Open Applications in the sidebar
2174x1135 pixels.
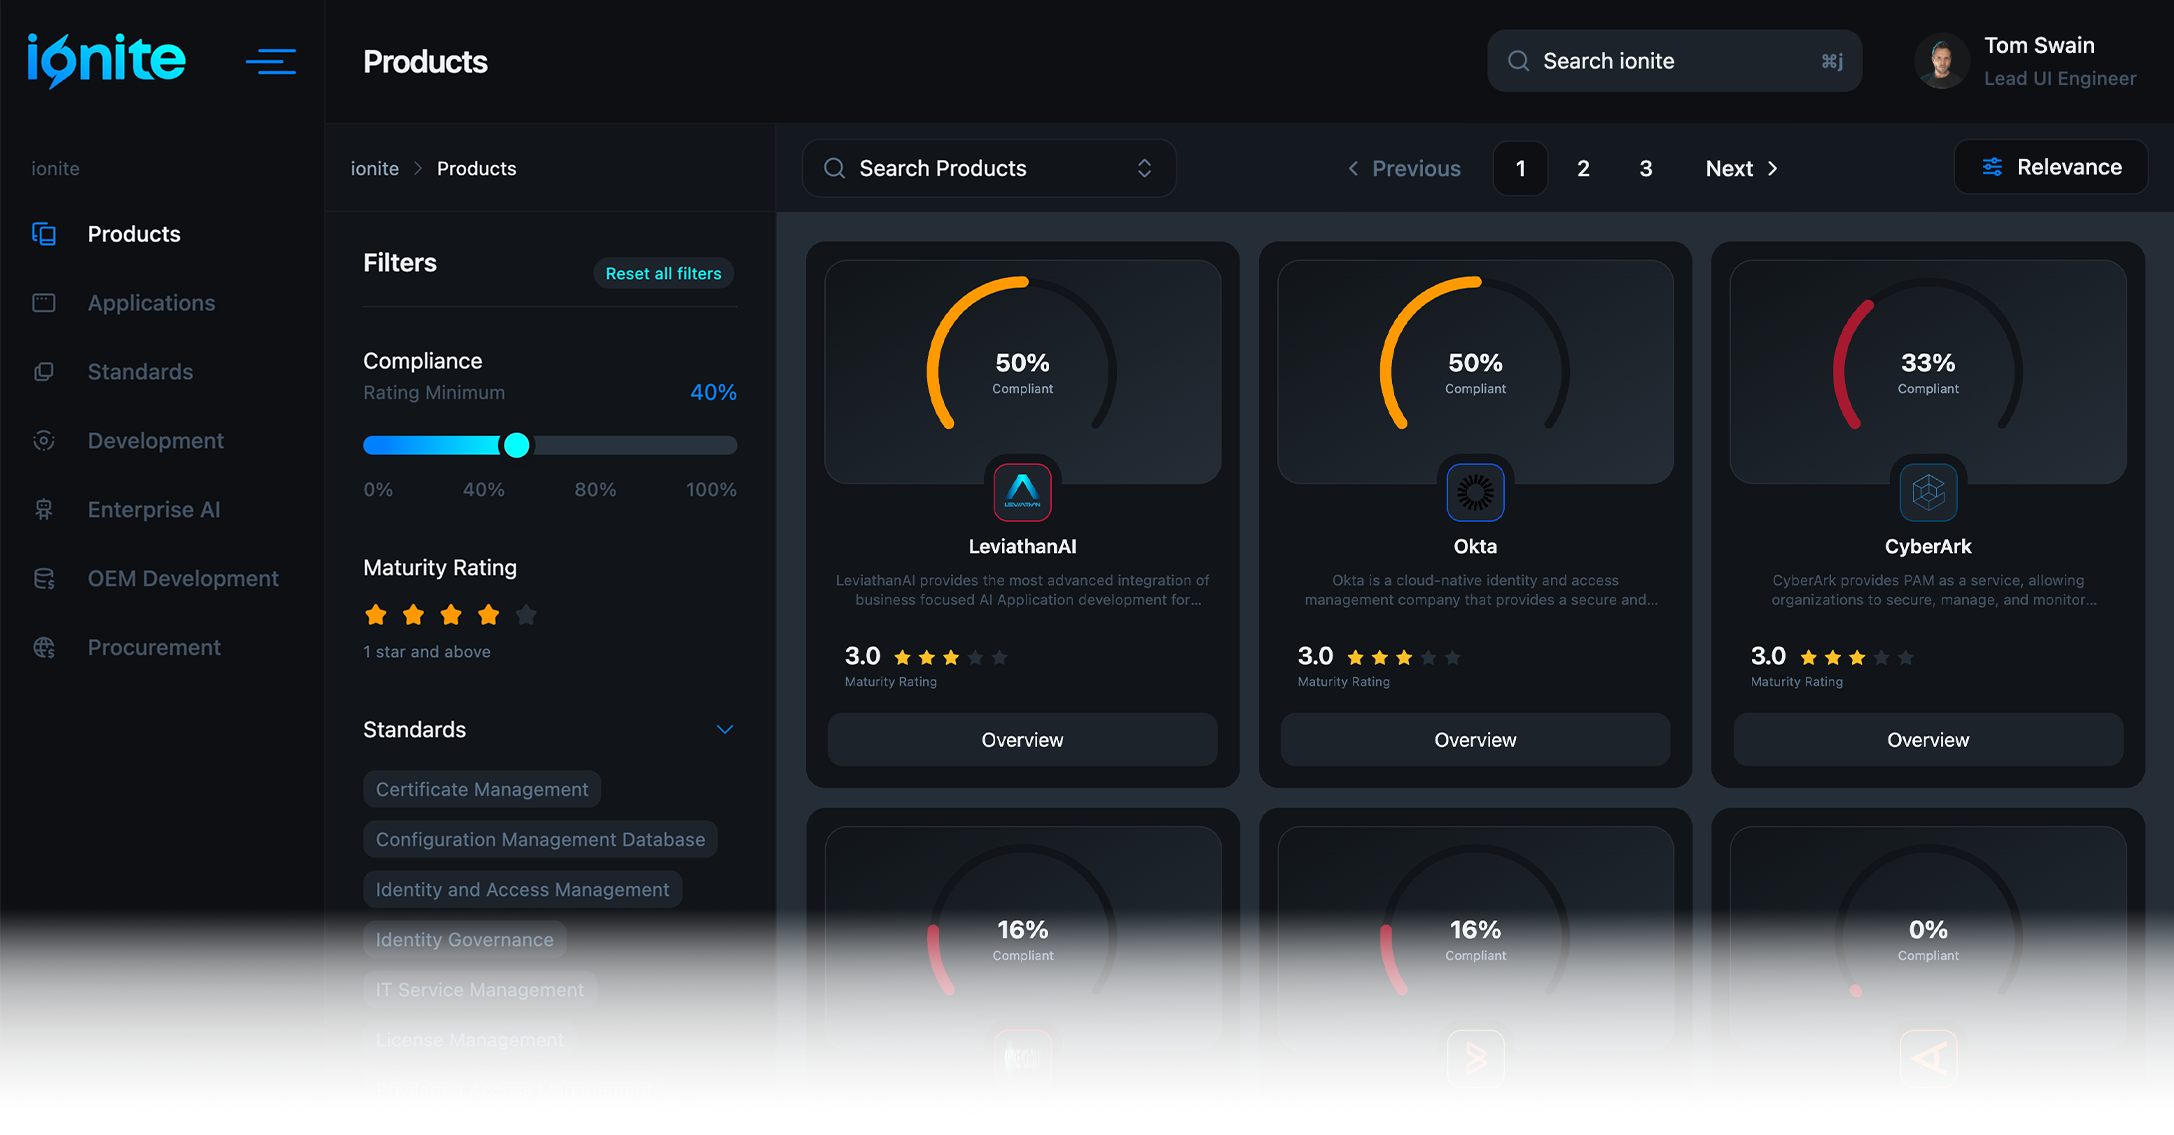(151, 303)
